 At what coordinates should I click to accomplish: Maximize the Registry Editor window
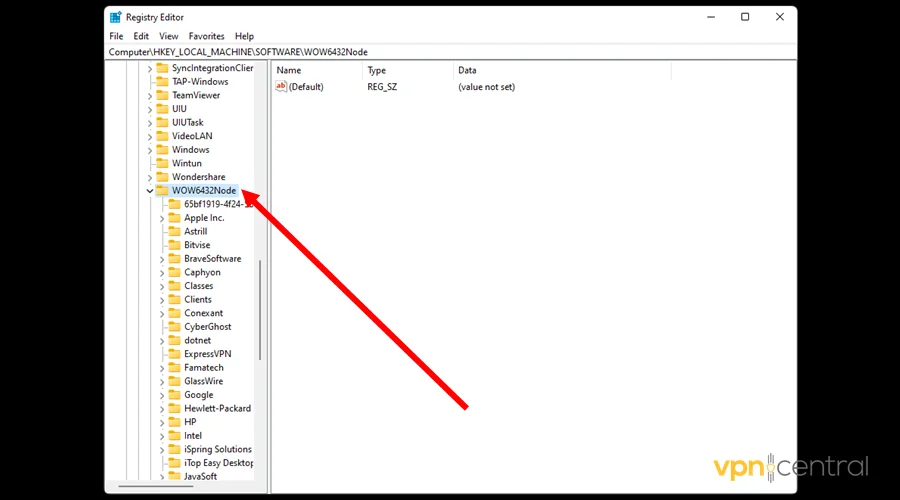coord(745,17)
